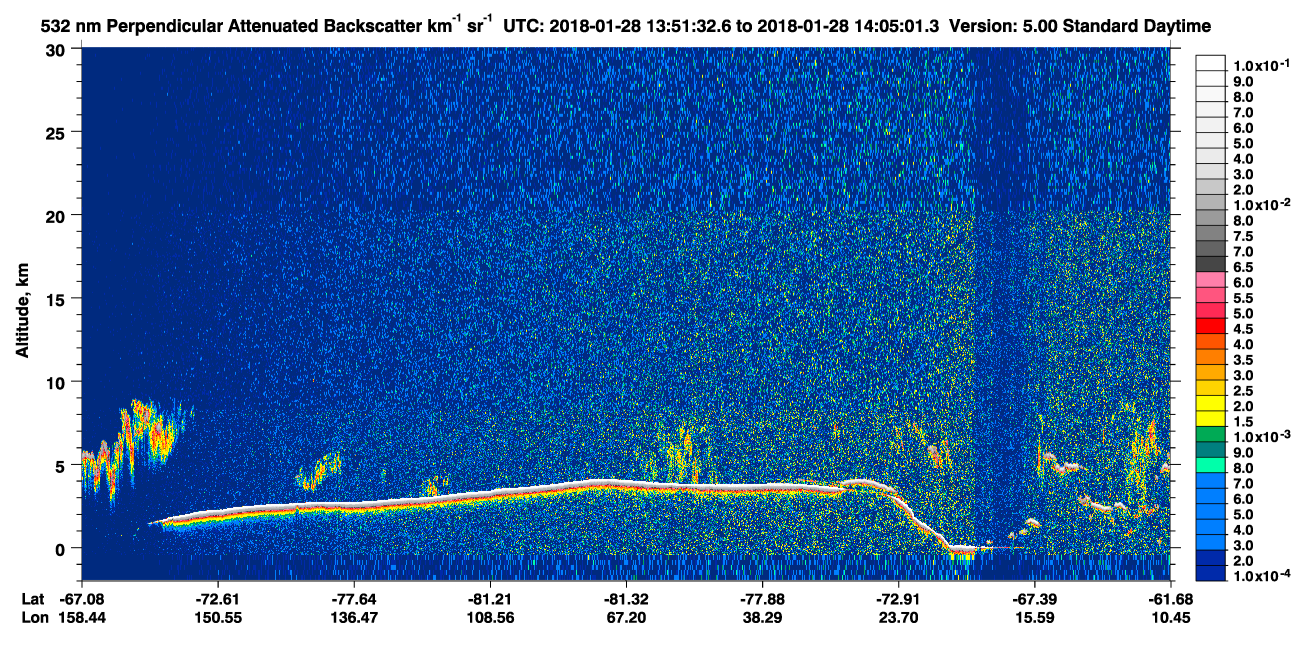
Task: Click the "Lon" row label
Action: [34, 618]
